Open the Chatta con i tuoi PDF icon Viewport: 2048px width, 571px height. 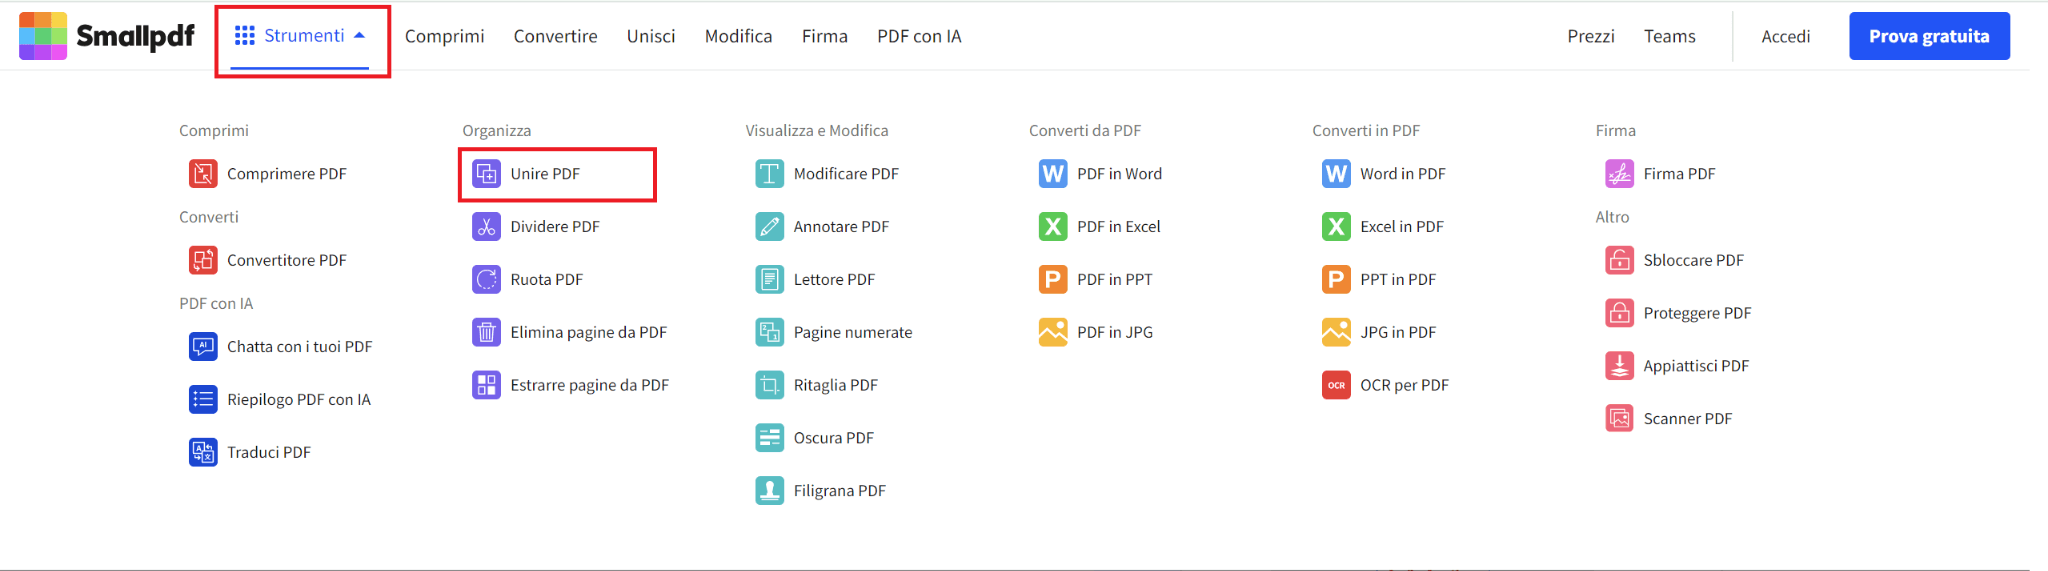click(x=203, y=347)
